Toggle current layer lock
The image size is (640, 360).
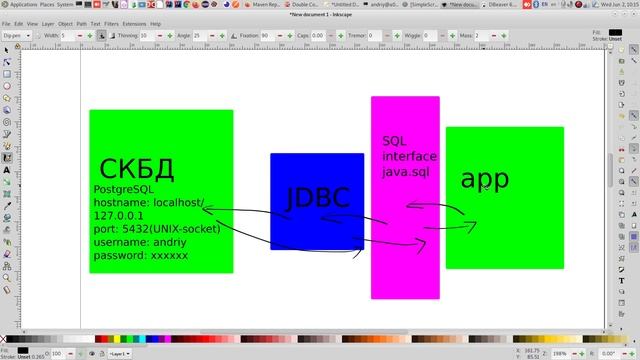[x=102, y=353]
